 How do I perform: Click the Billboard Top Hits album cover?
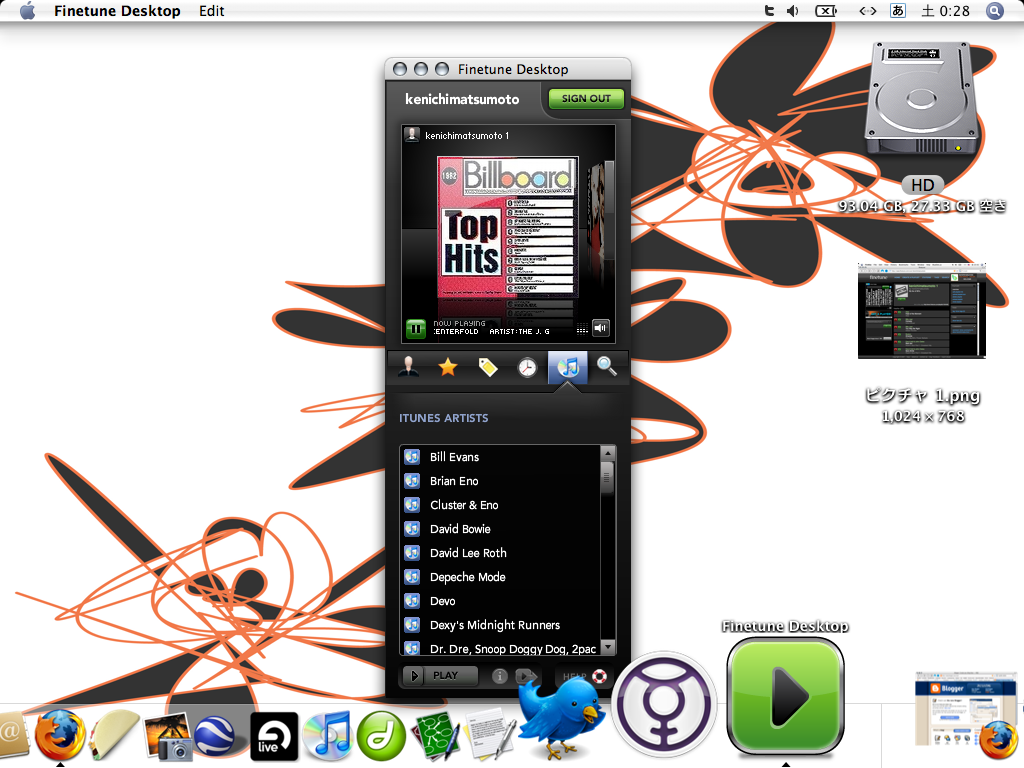click(x=508, y=227)
